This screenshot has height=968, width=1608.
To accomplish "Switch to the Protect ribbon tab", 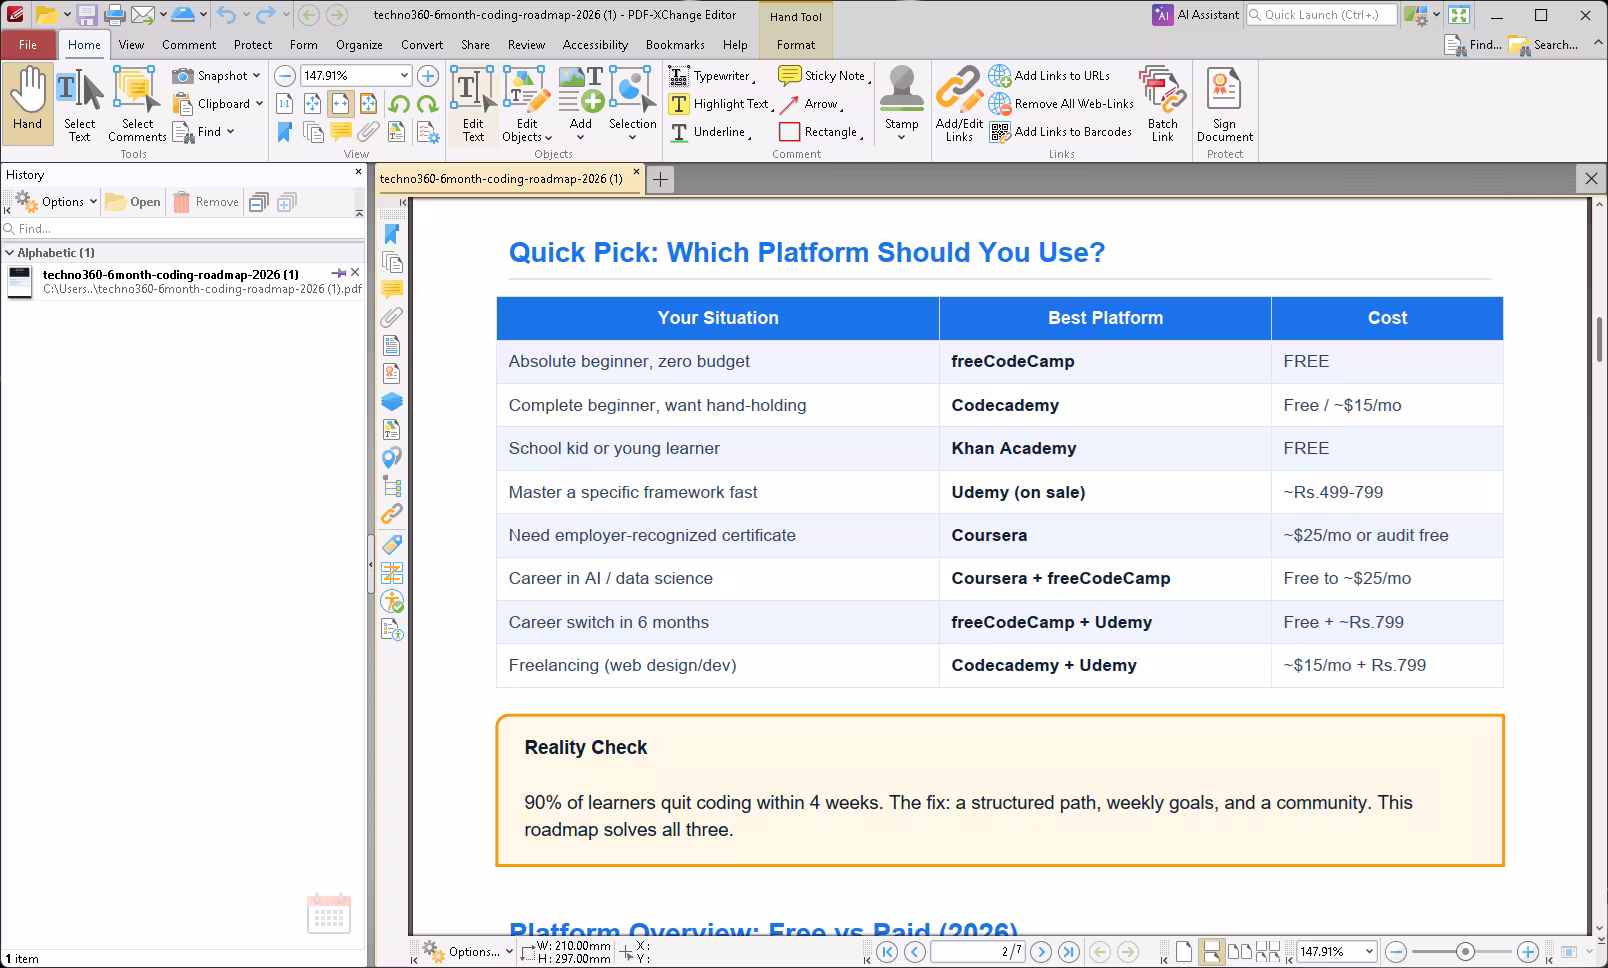I will click(x=253, y=45).
